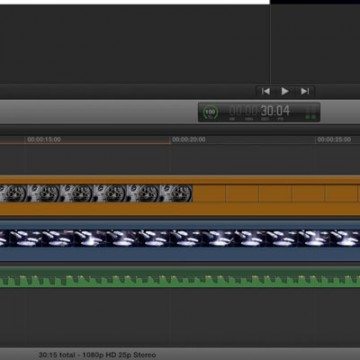Jump to previous edit with skip-back button
Viewport: 360px width, 360px height.
[x=266, y=91]
